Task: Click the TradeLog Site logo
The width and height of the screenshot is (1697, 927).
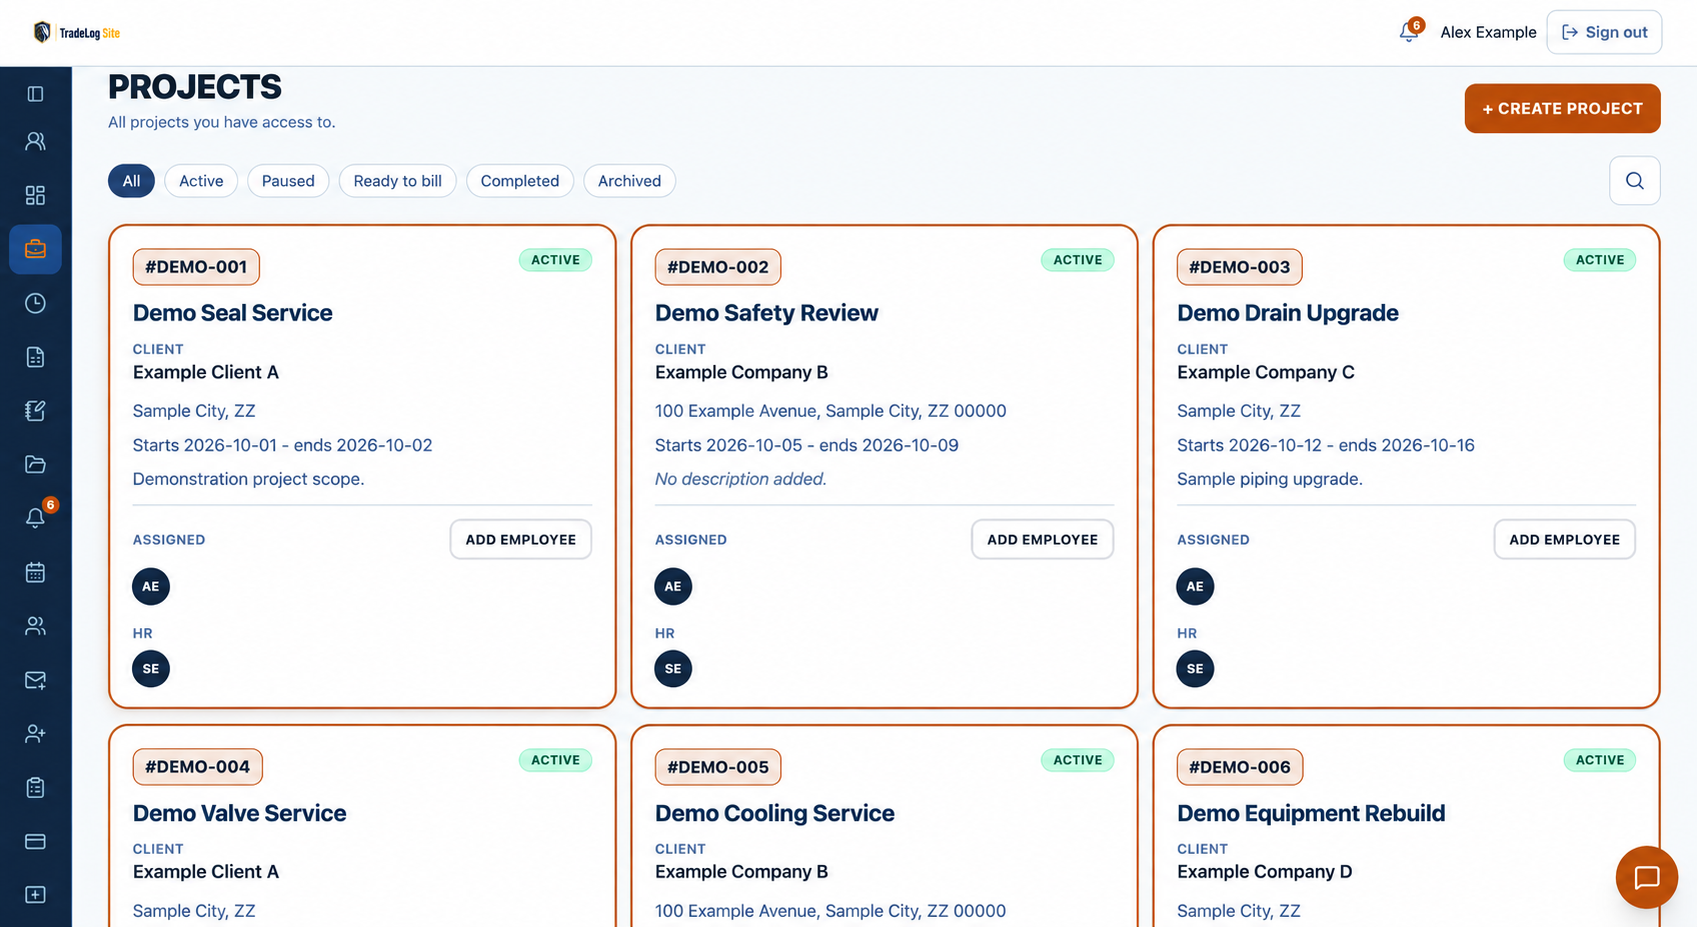Action: point(76,32)
